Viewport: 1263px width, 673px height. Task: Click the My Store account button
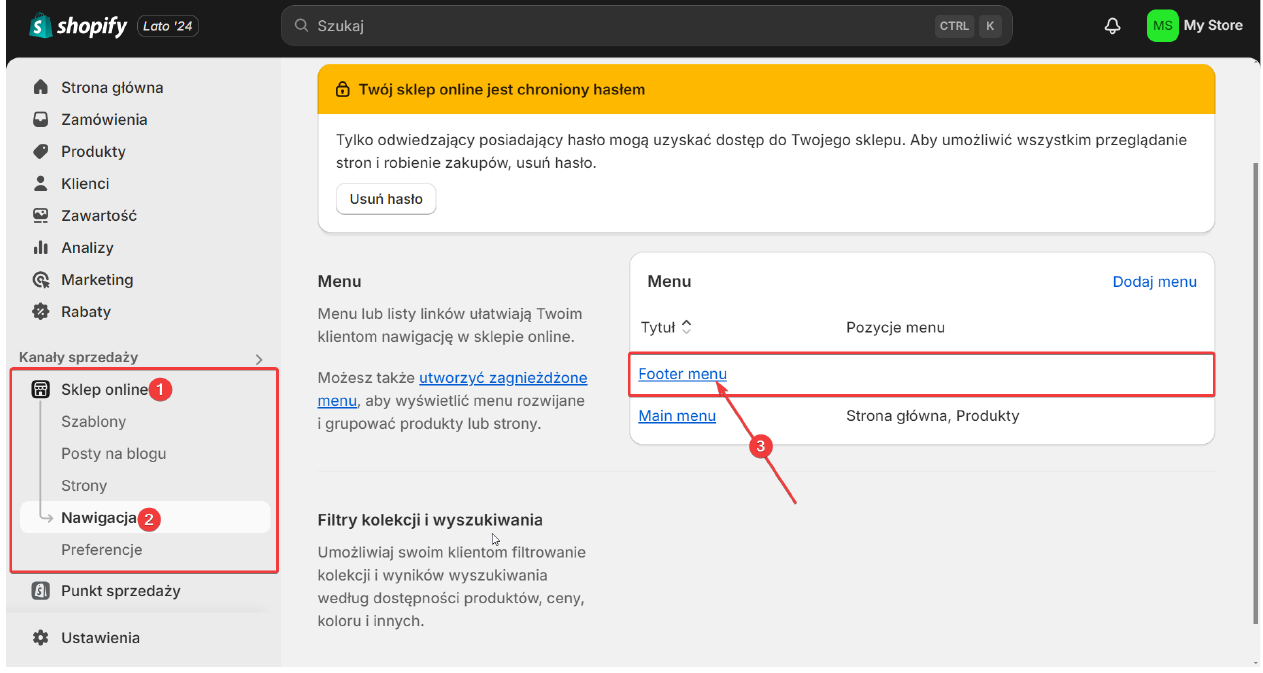click(x=1196, y=26)
